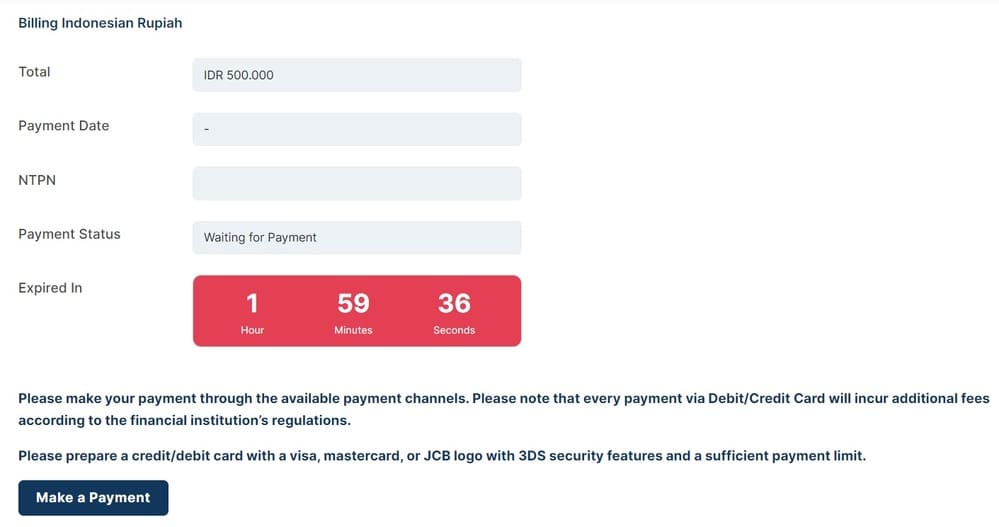Click the notice about 3DS security card requirements
The height and width of the screenshot is (527, 999).
pyautogui.click(x=441, y=456)
